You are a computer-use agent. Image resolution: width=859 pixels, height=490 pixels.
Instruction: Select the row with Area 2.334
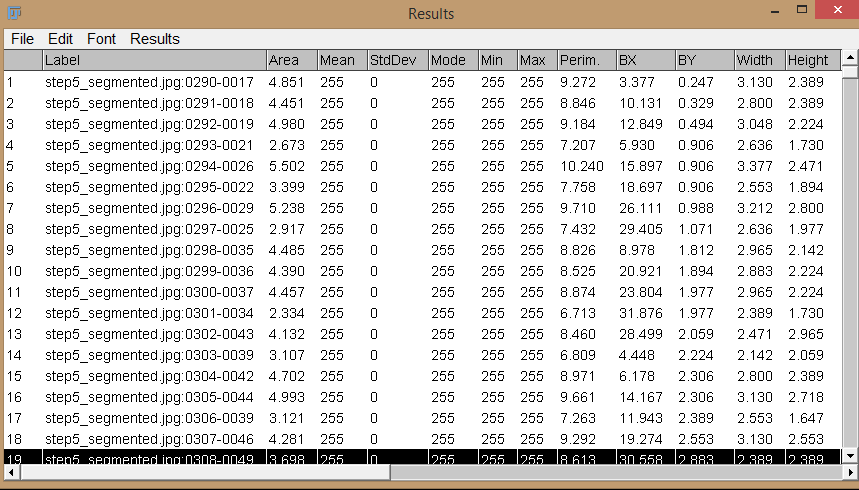coord(150,313)
